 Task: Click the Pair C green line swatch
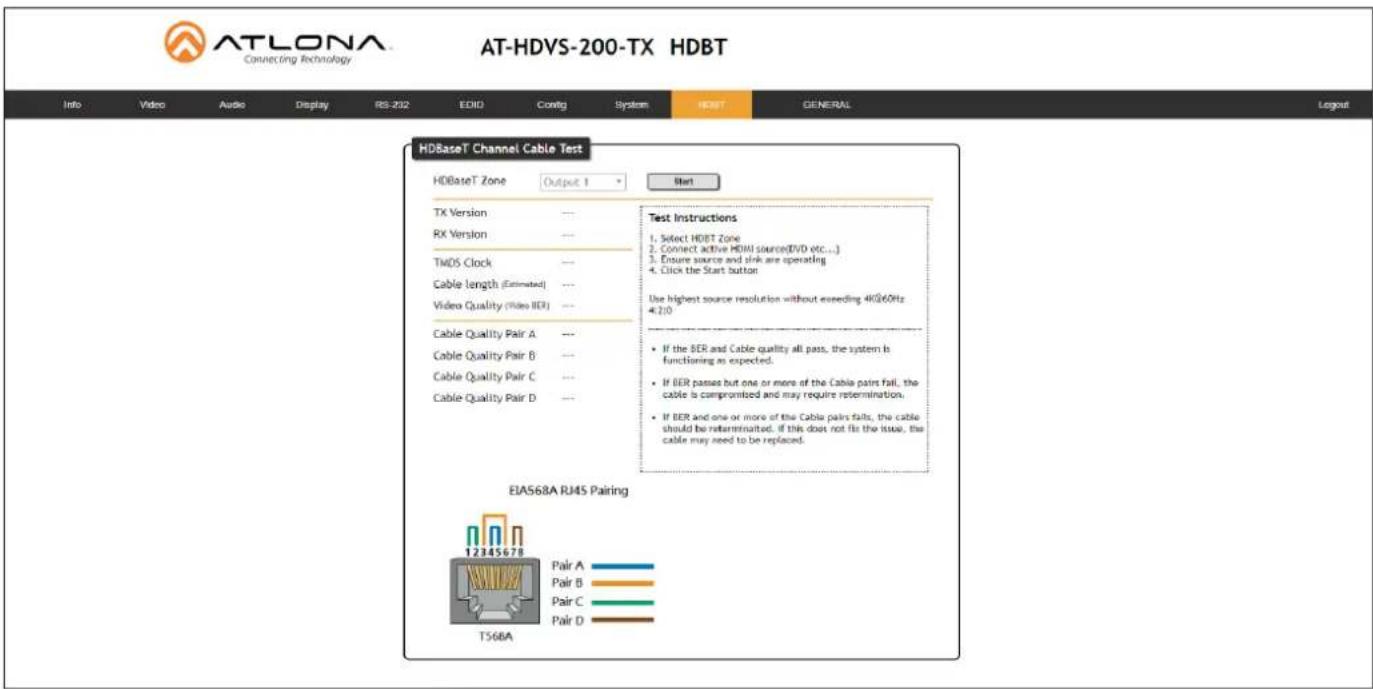(x=622, y=602)
